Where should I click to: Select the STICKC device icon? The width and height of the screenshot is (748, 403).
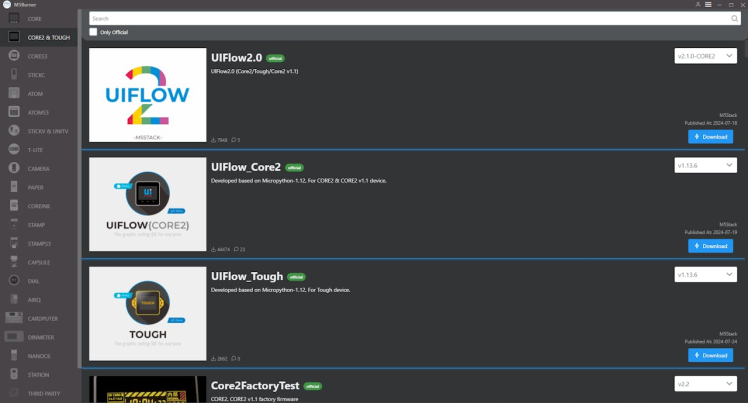pyautogui.click(x=14, y=74)
